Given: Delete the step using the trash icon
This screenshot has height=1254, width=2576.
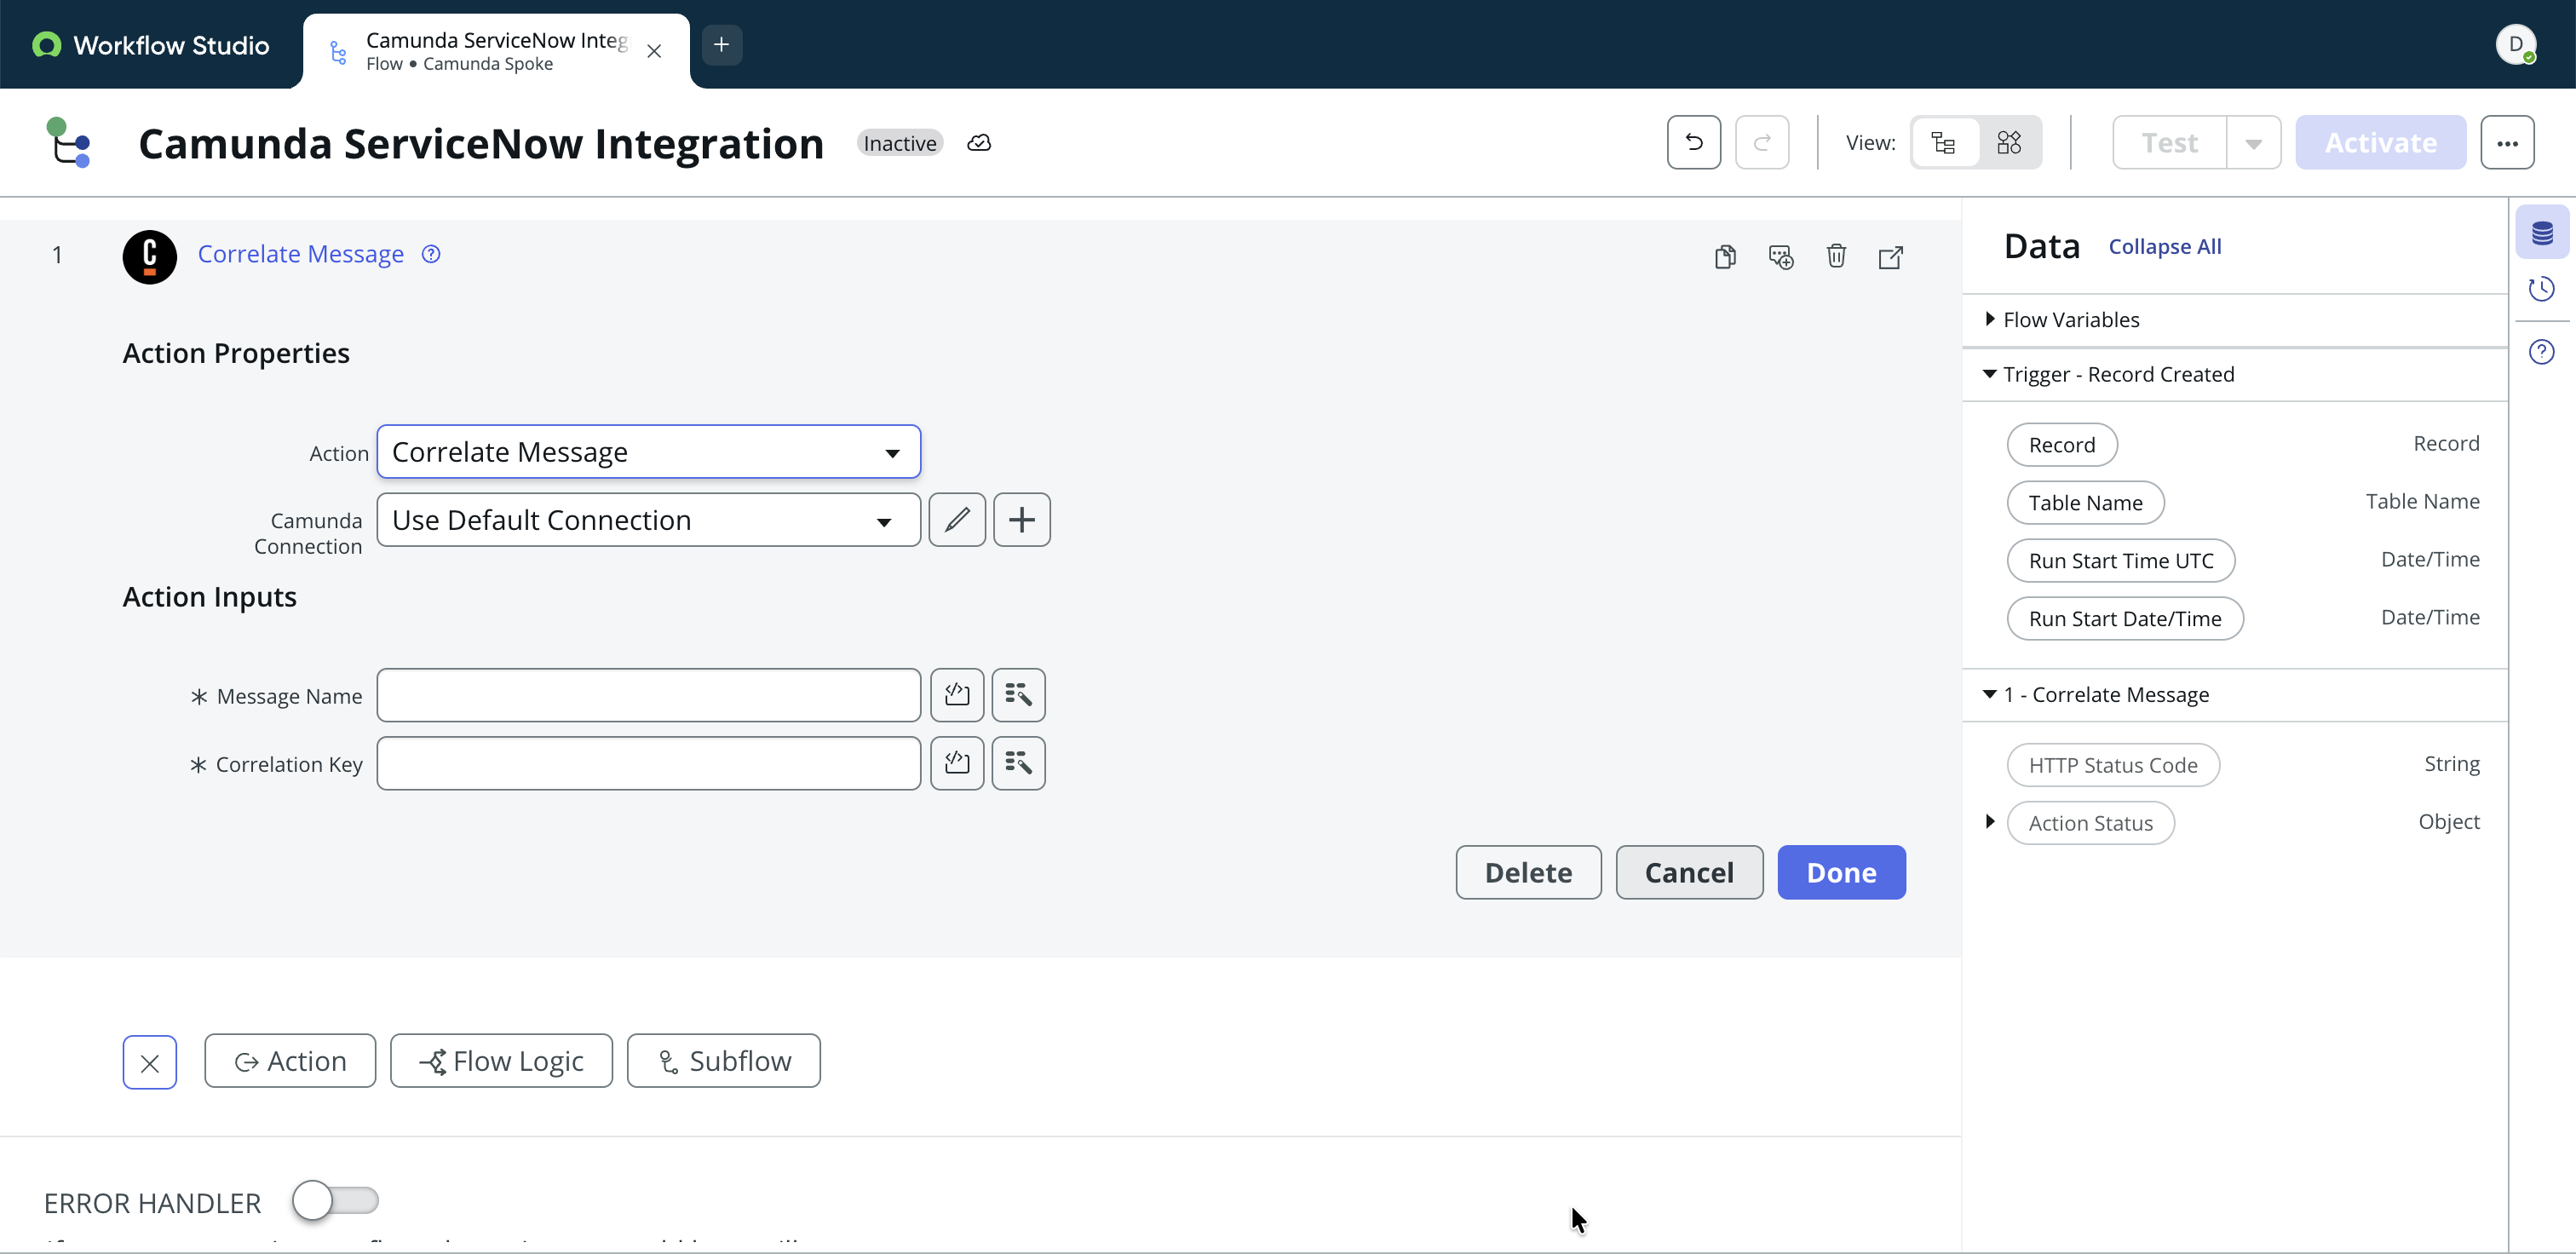Looking at the screenshot, I should point(1836,257).
